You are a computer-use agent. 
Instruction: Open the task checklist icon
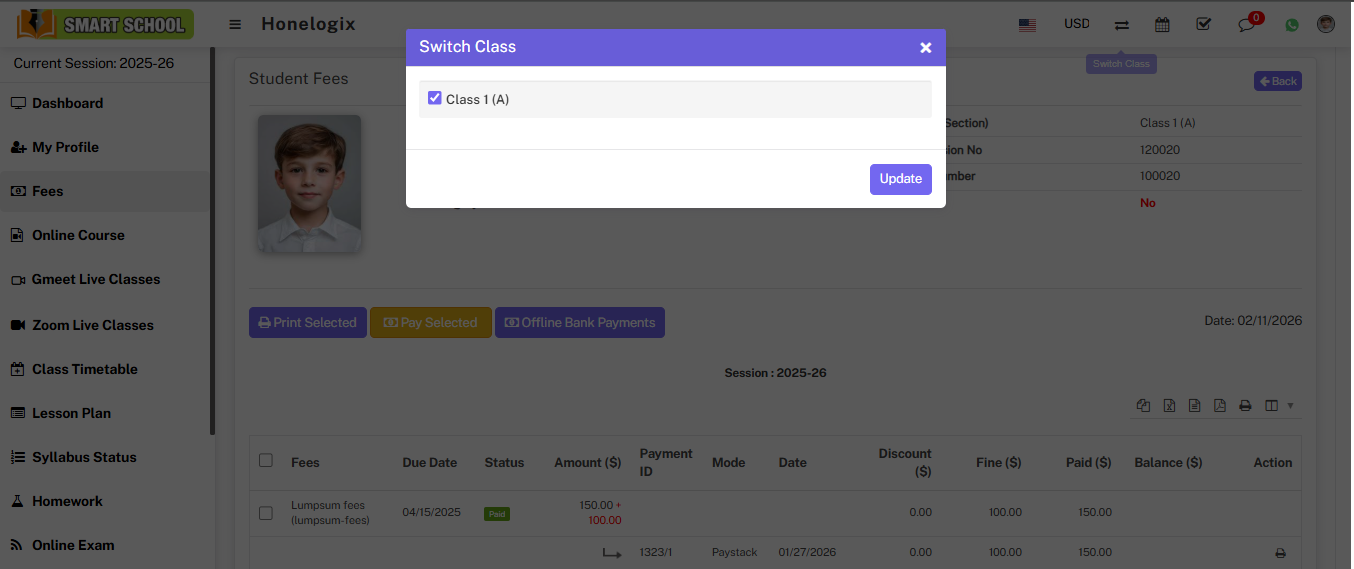click(x=1204, y=24)
